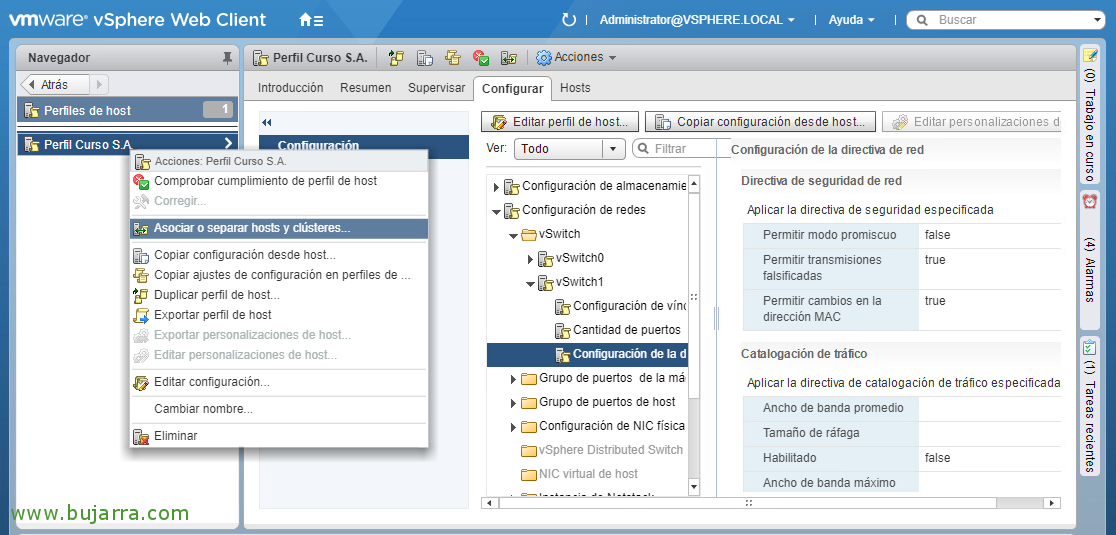
Task: Click the tree scrollbar up arrow
Action: pyautogui.click(x=694, y=184)
